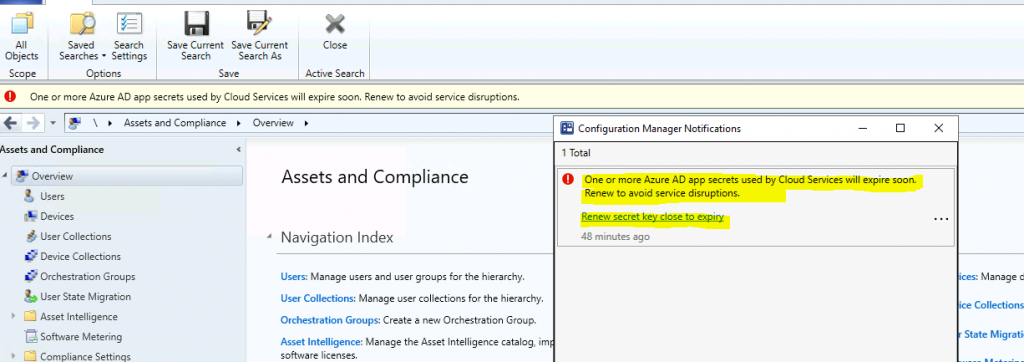Screen dimensions: 1024x362
Task: Select the Overview tree node
Action: [x=128, y=176]
